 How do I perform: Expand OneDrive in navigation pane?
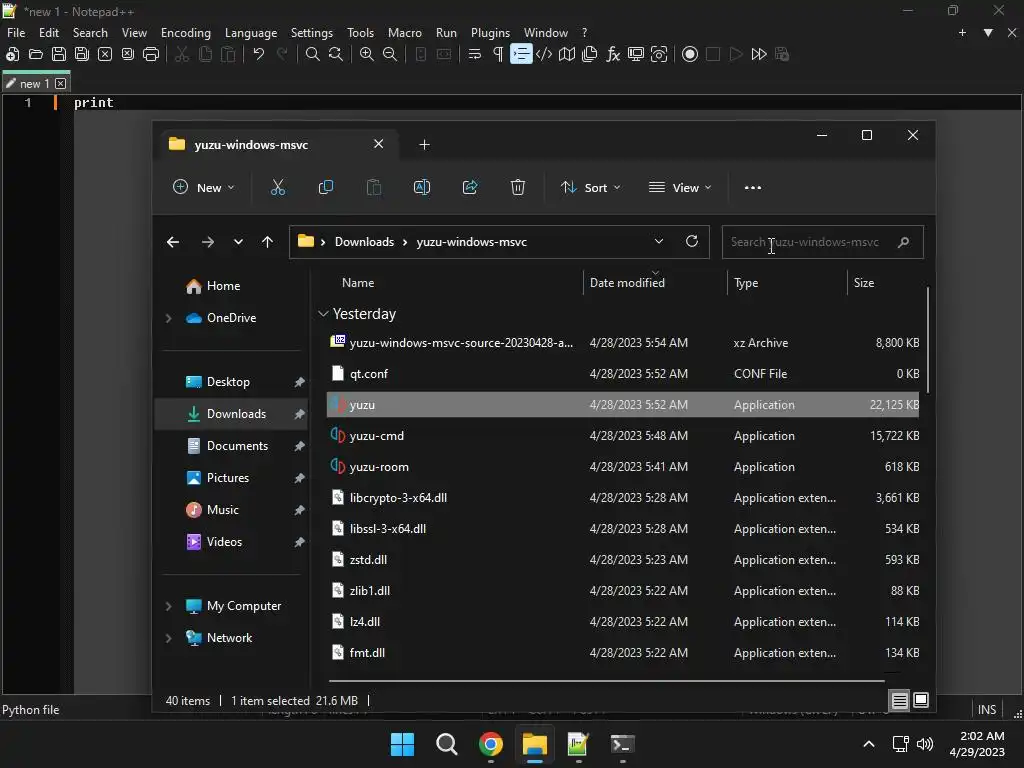[168, 318]
